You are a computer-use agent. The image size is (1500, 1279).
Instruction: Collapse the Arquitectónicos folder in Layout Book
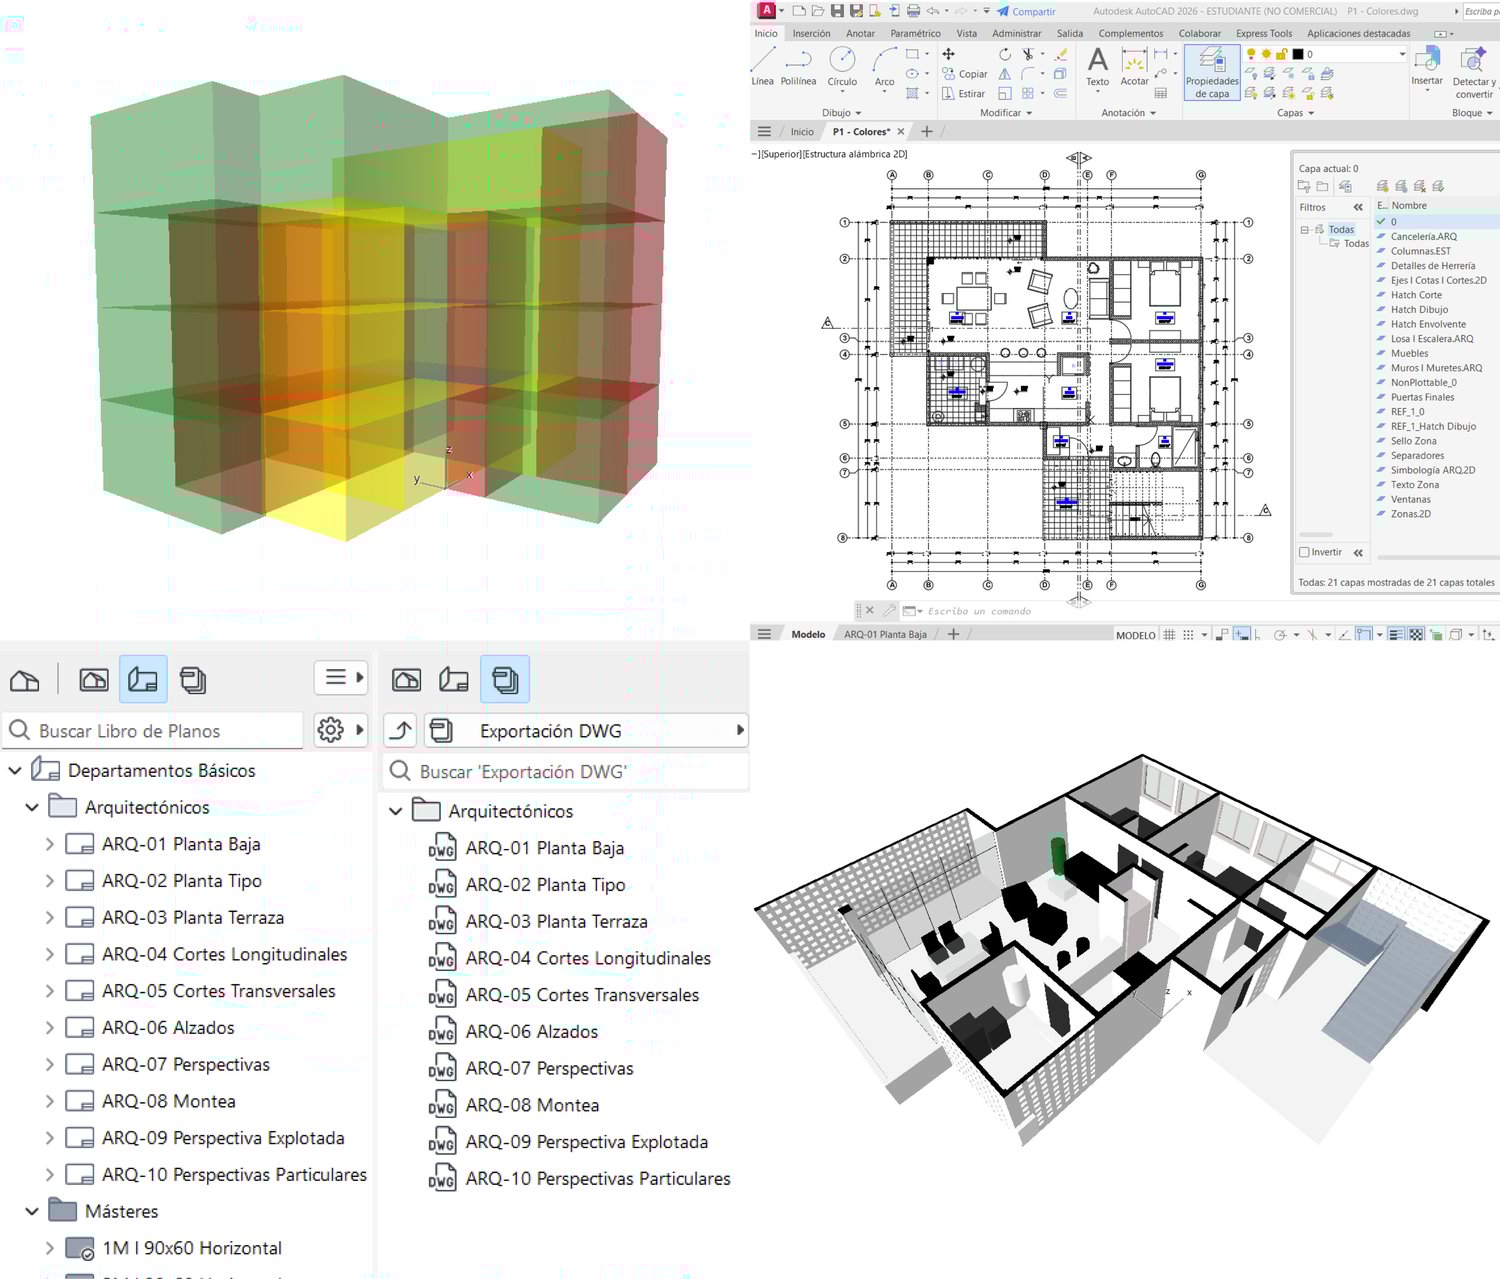tap(32, 807)
